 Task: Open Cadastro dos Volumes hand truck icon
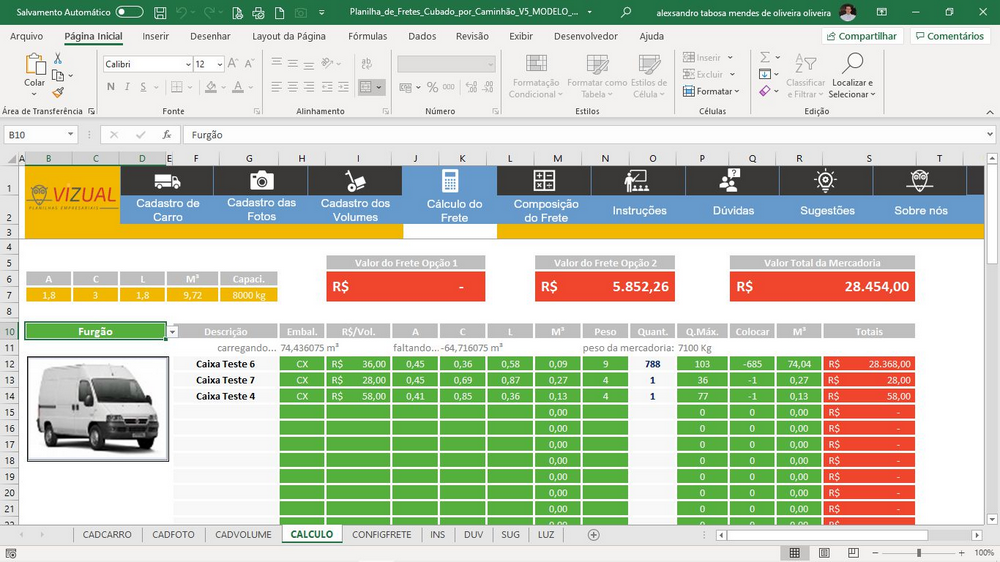point(355,181)
